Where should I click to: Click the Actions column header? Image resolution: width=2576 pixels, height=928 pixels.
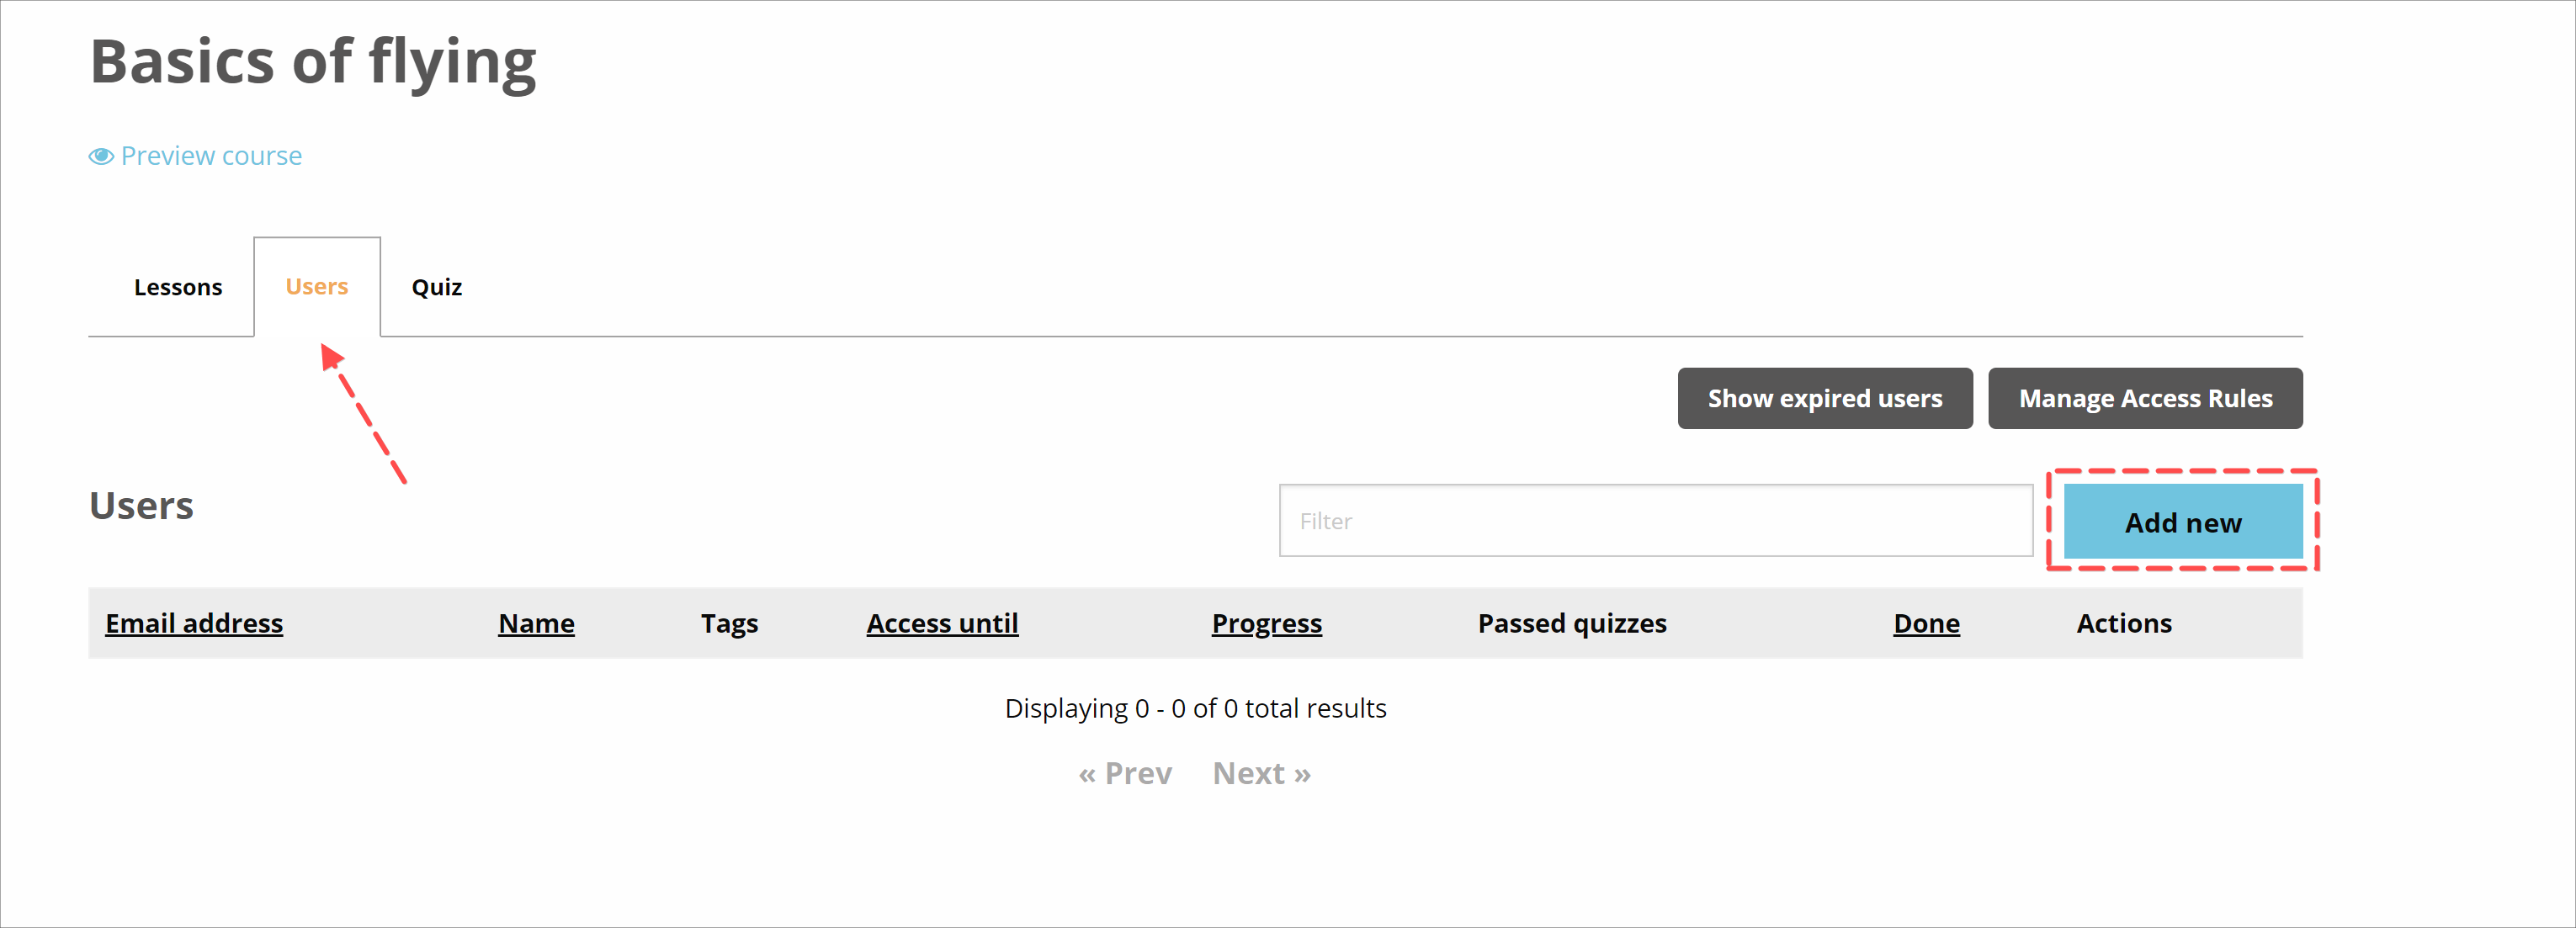pos(2124,623)
